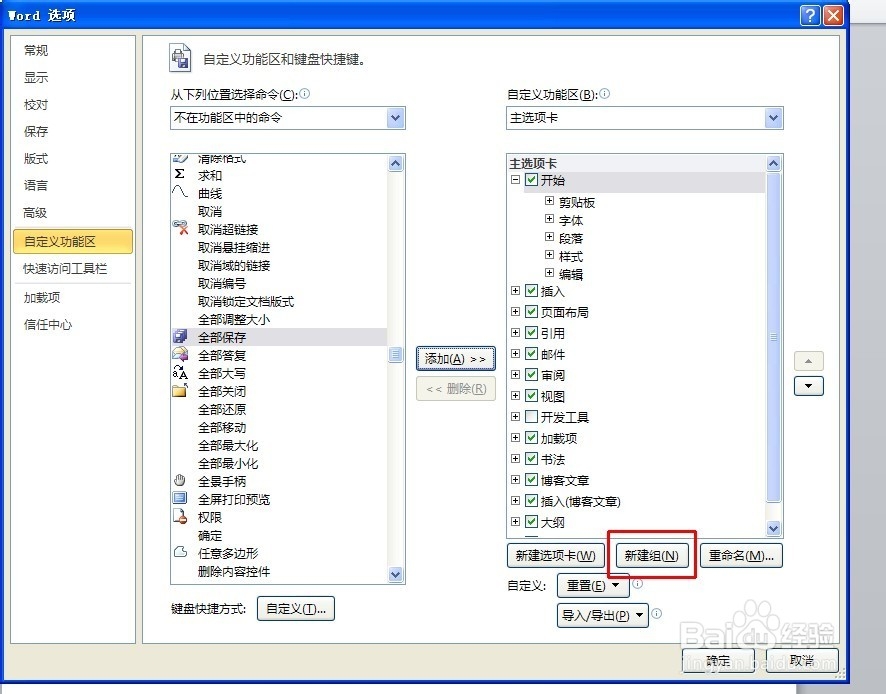Expand the 字体 group
The image size is (886, 694).
click(549, 219)
